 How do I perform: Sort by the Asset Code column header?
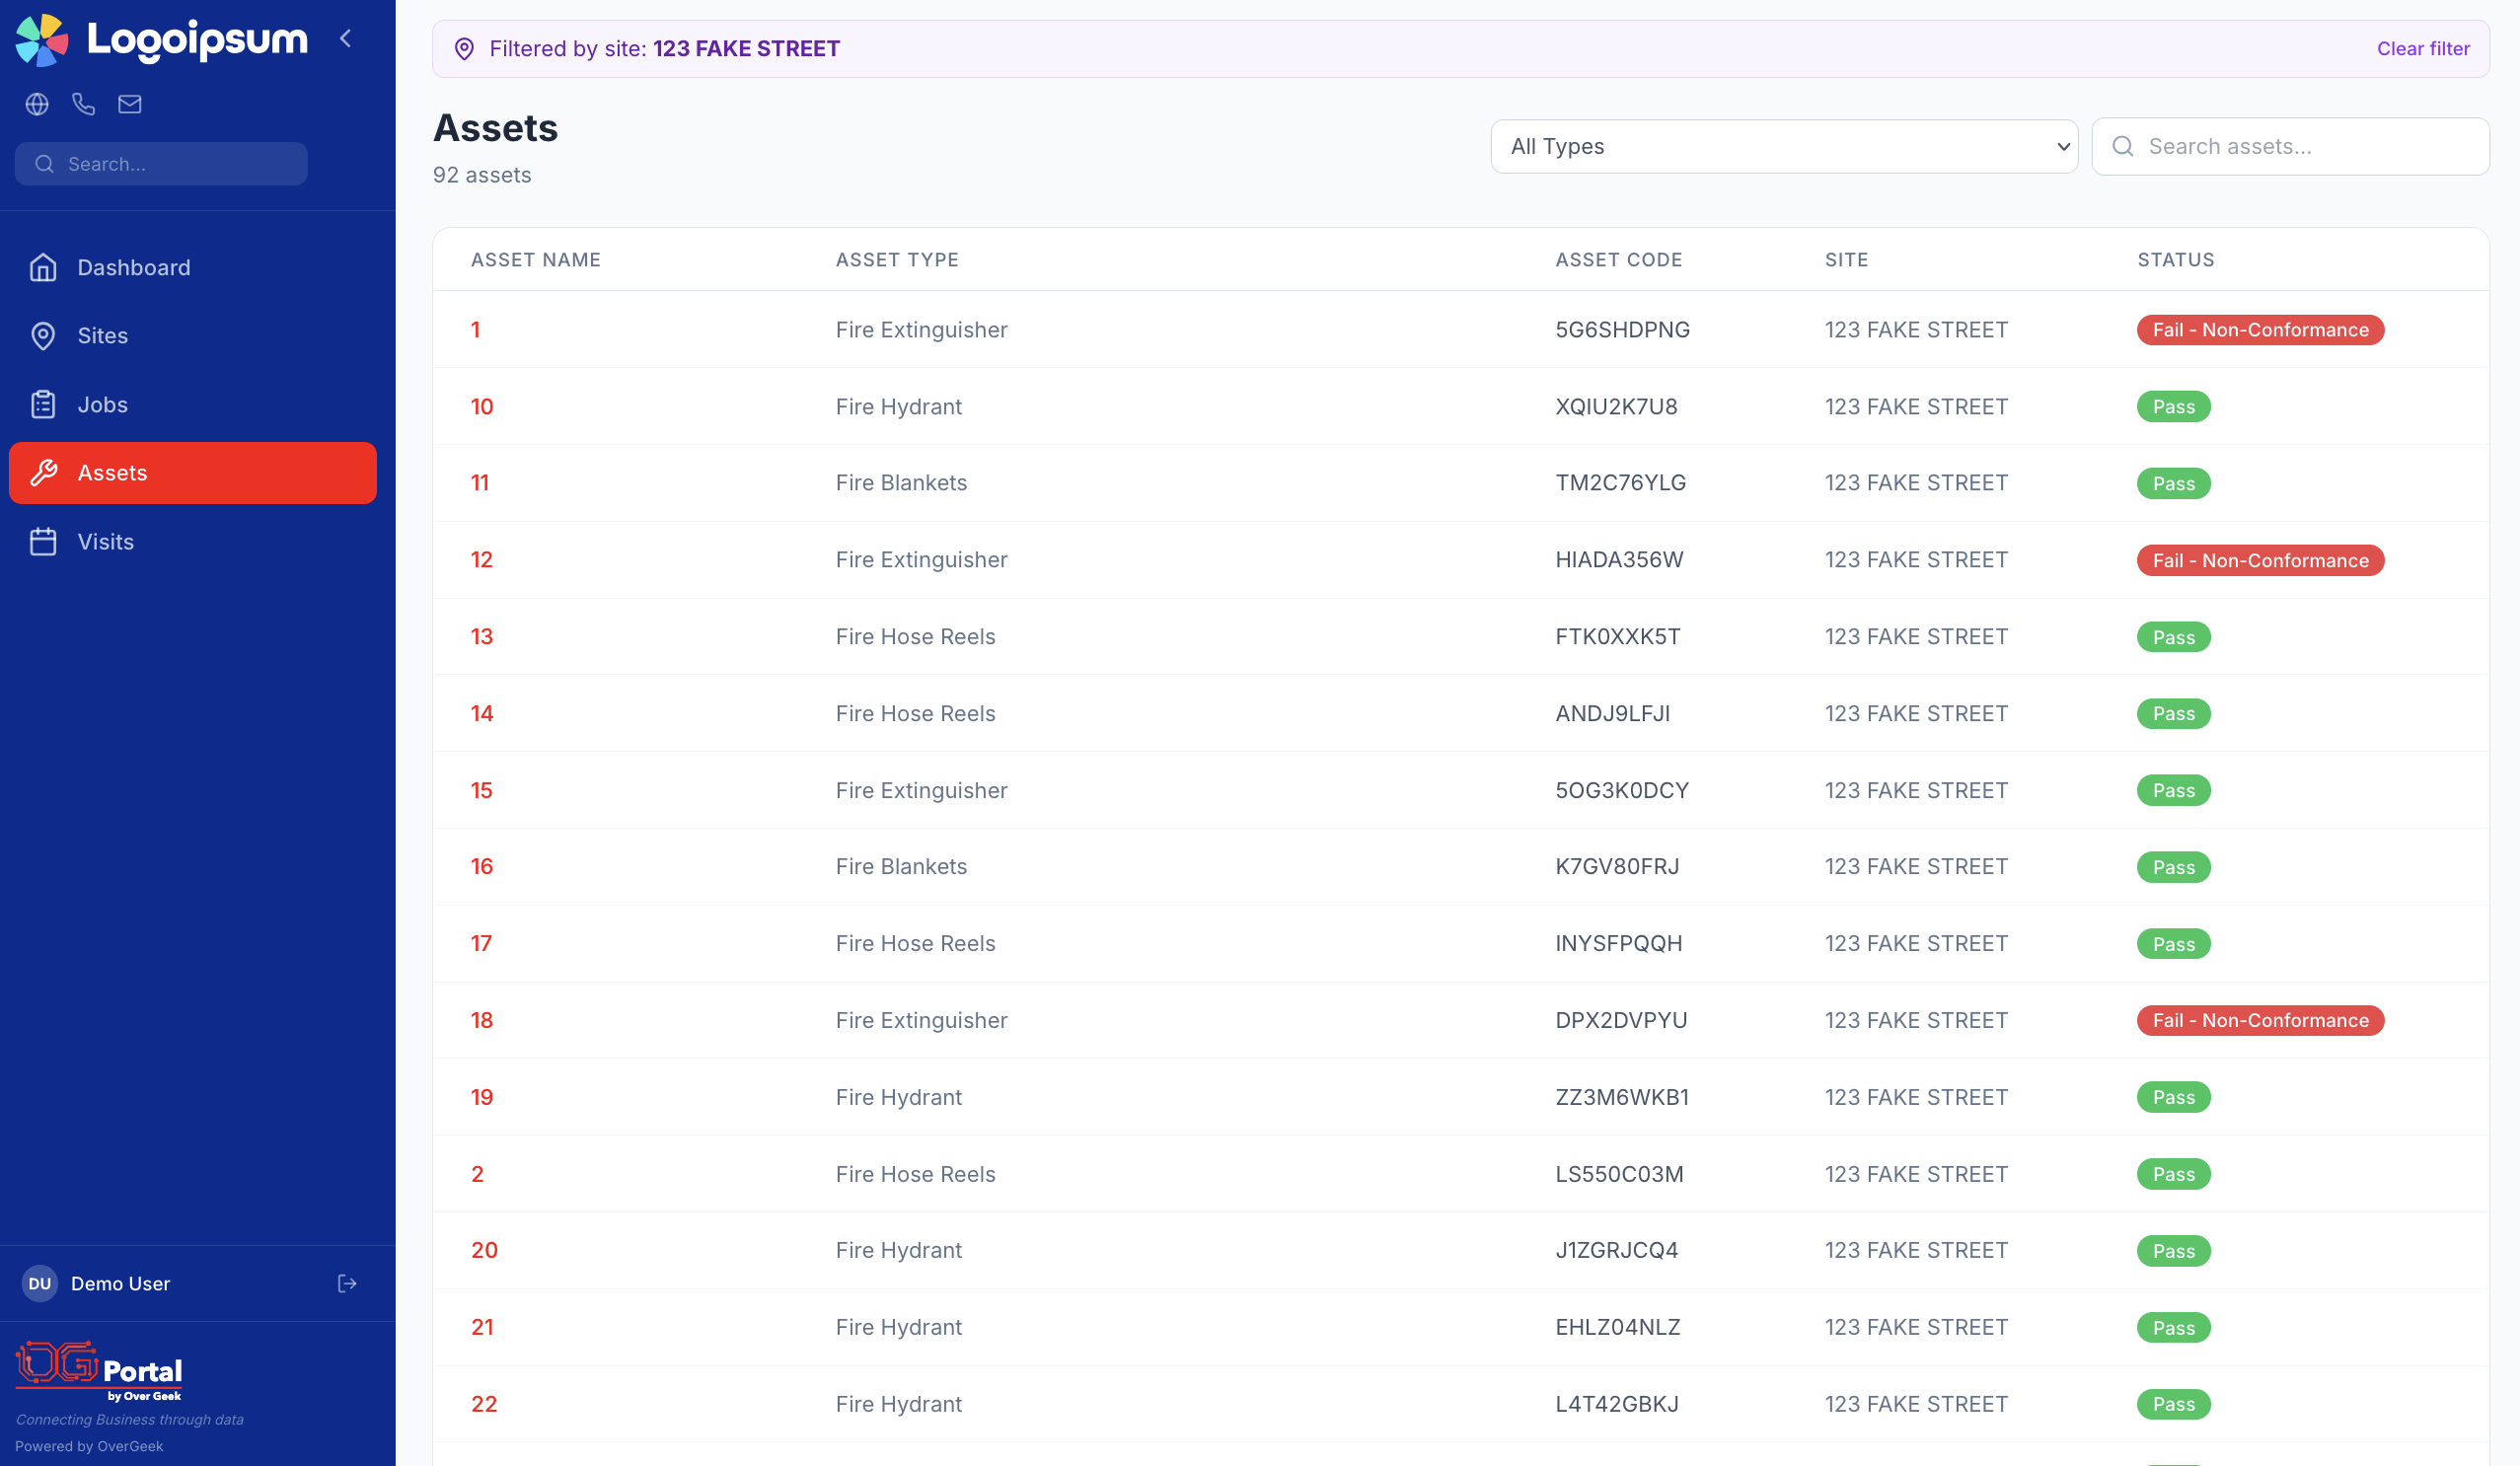pyautogui.click(x=1618, y=260)
